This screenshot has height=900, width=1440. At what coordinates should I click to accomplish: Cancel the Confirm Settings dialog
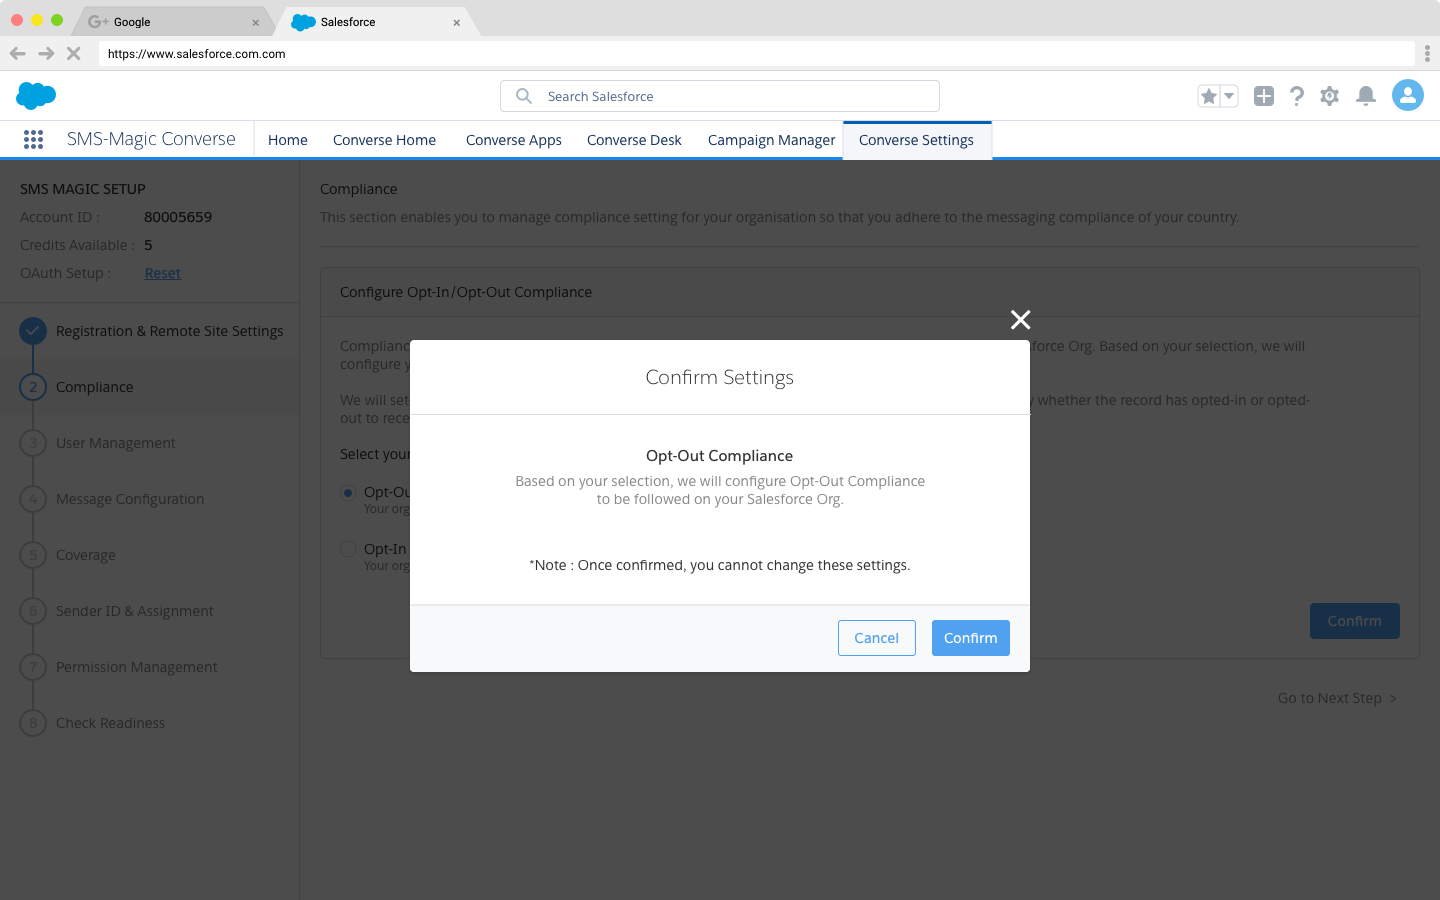click(x=876, y=638)
